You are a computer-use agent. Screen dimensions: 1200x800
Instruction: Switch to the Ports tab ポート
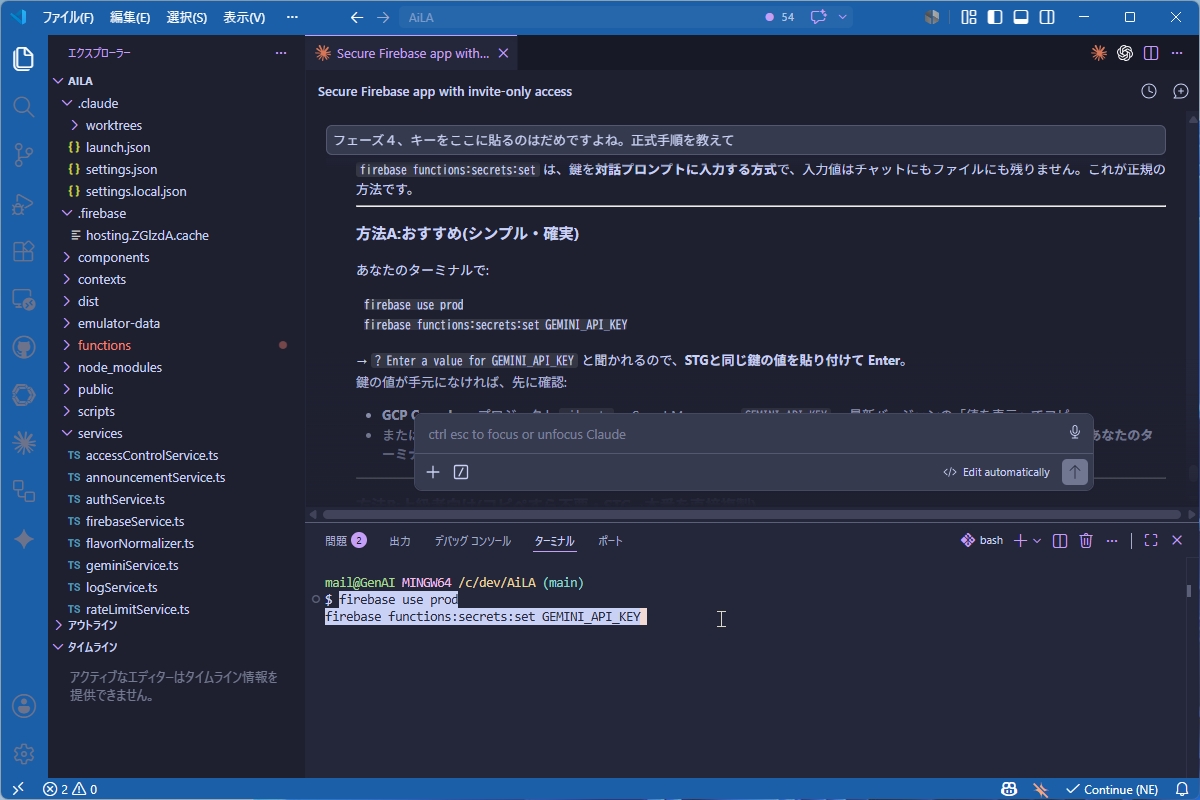point(610,541)
